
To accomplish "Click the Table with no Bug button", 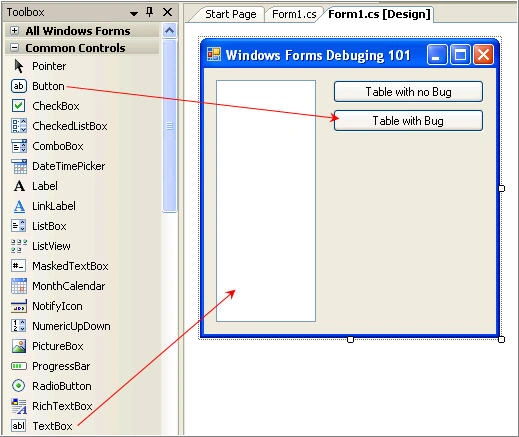I will 408,91.
